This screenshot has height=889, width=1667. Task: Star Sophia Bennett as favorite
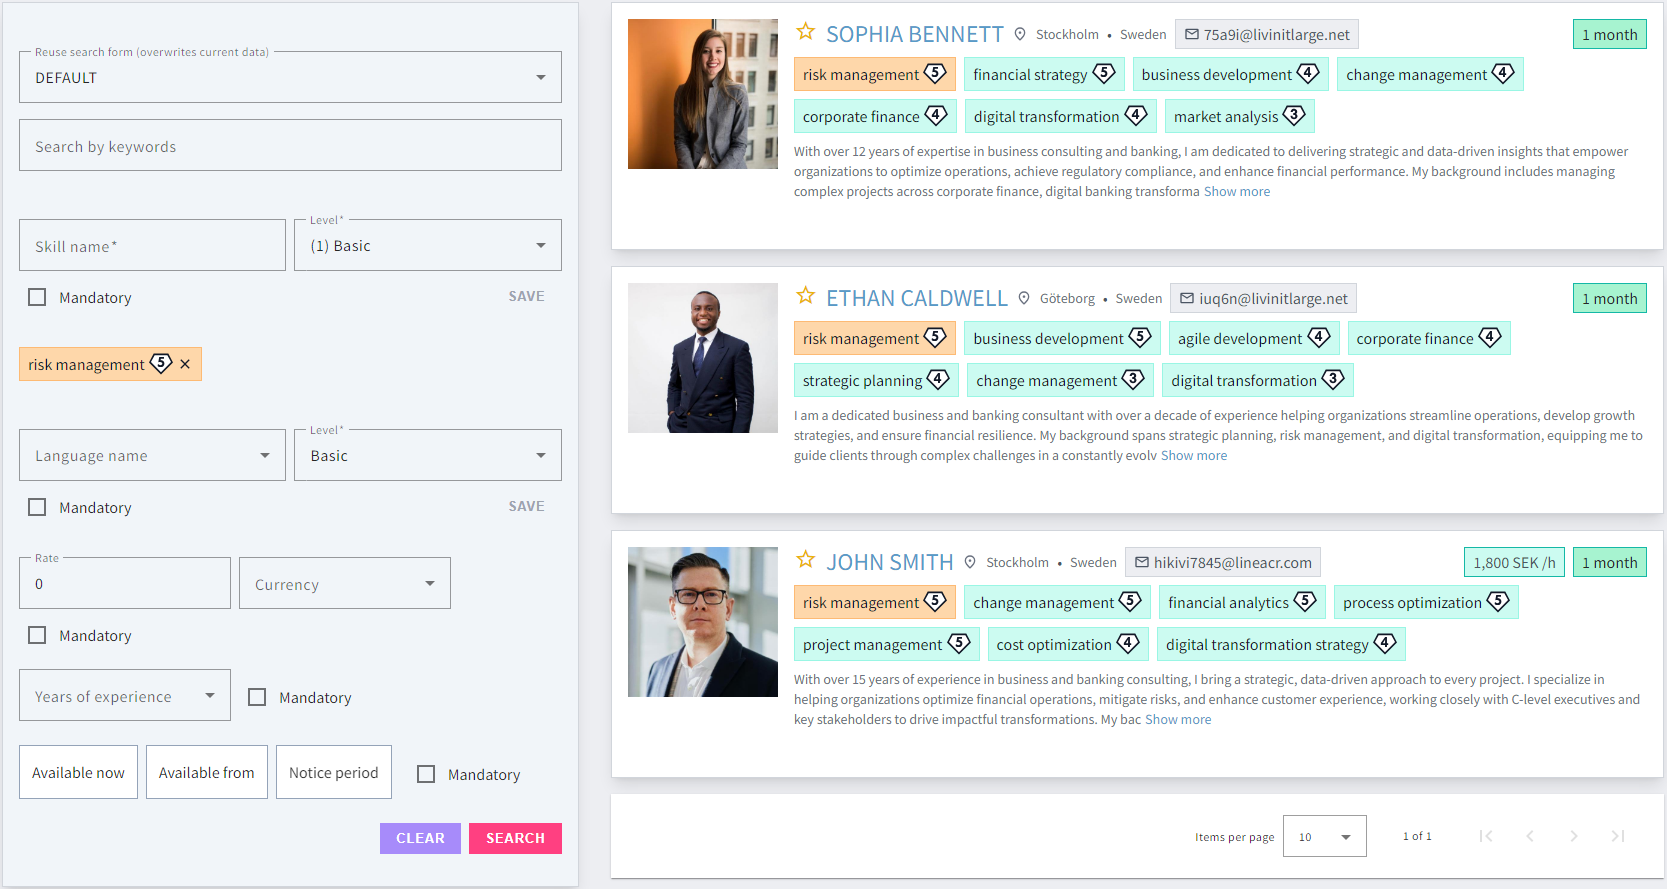(x=805, y=32)
